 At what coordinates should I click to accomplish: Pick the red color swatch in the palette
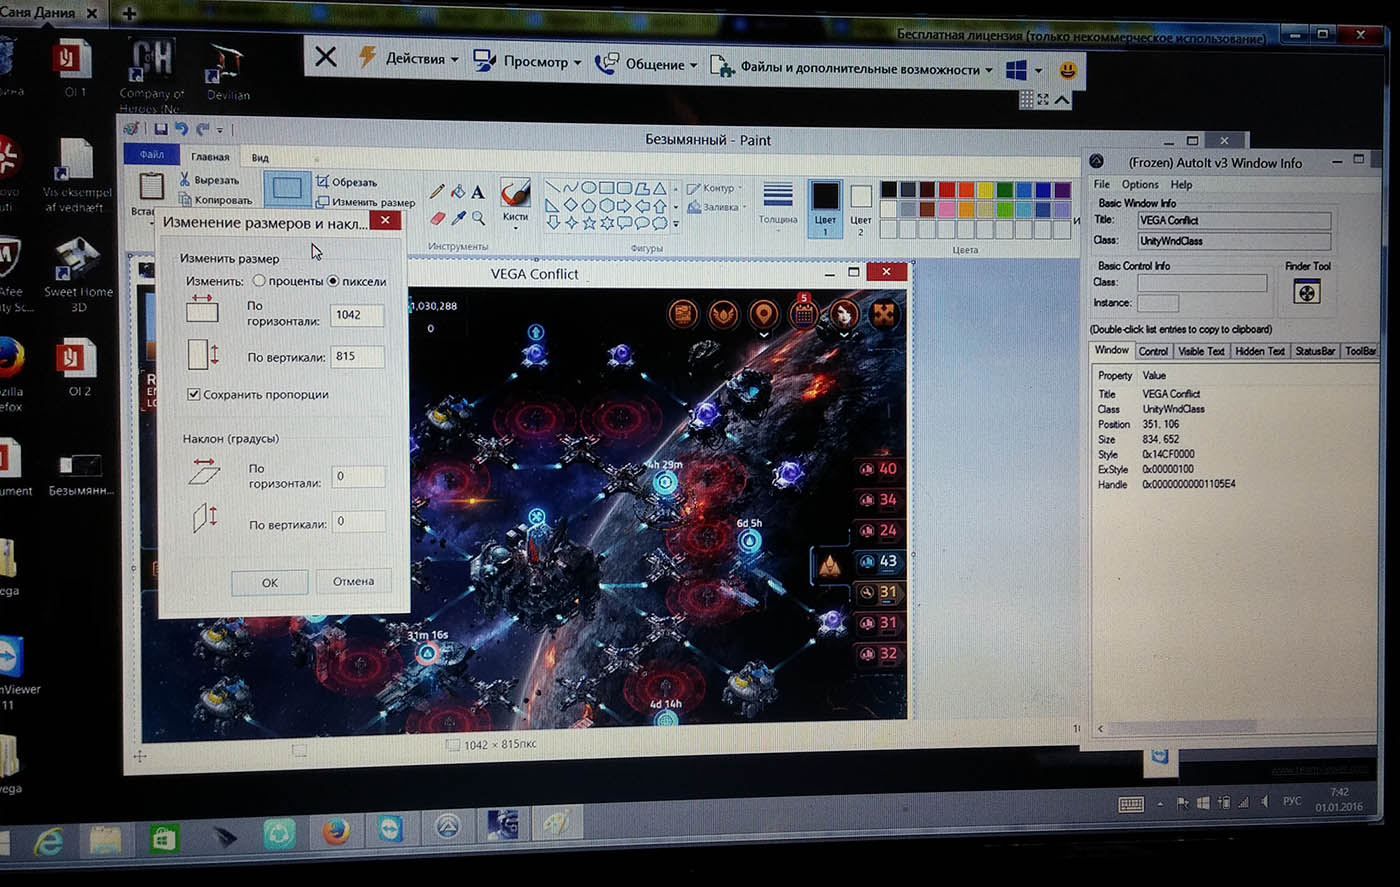click(946, 190)
